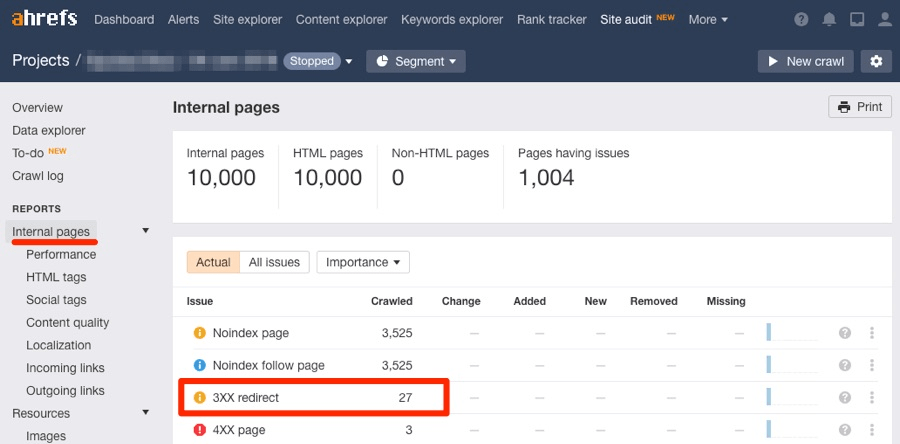Viewport: 900px width, 444px height.
Task: Click the New crawl button
Action: pos(805,61)
